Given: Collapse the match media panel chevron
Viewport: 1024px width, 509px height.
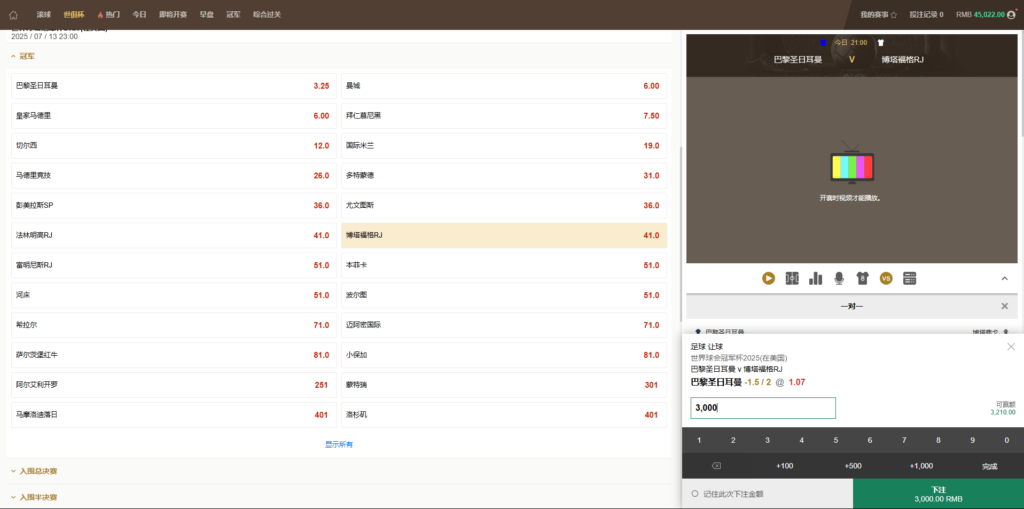Looking at the screenshot, I should point(1004,278).
